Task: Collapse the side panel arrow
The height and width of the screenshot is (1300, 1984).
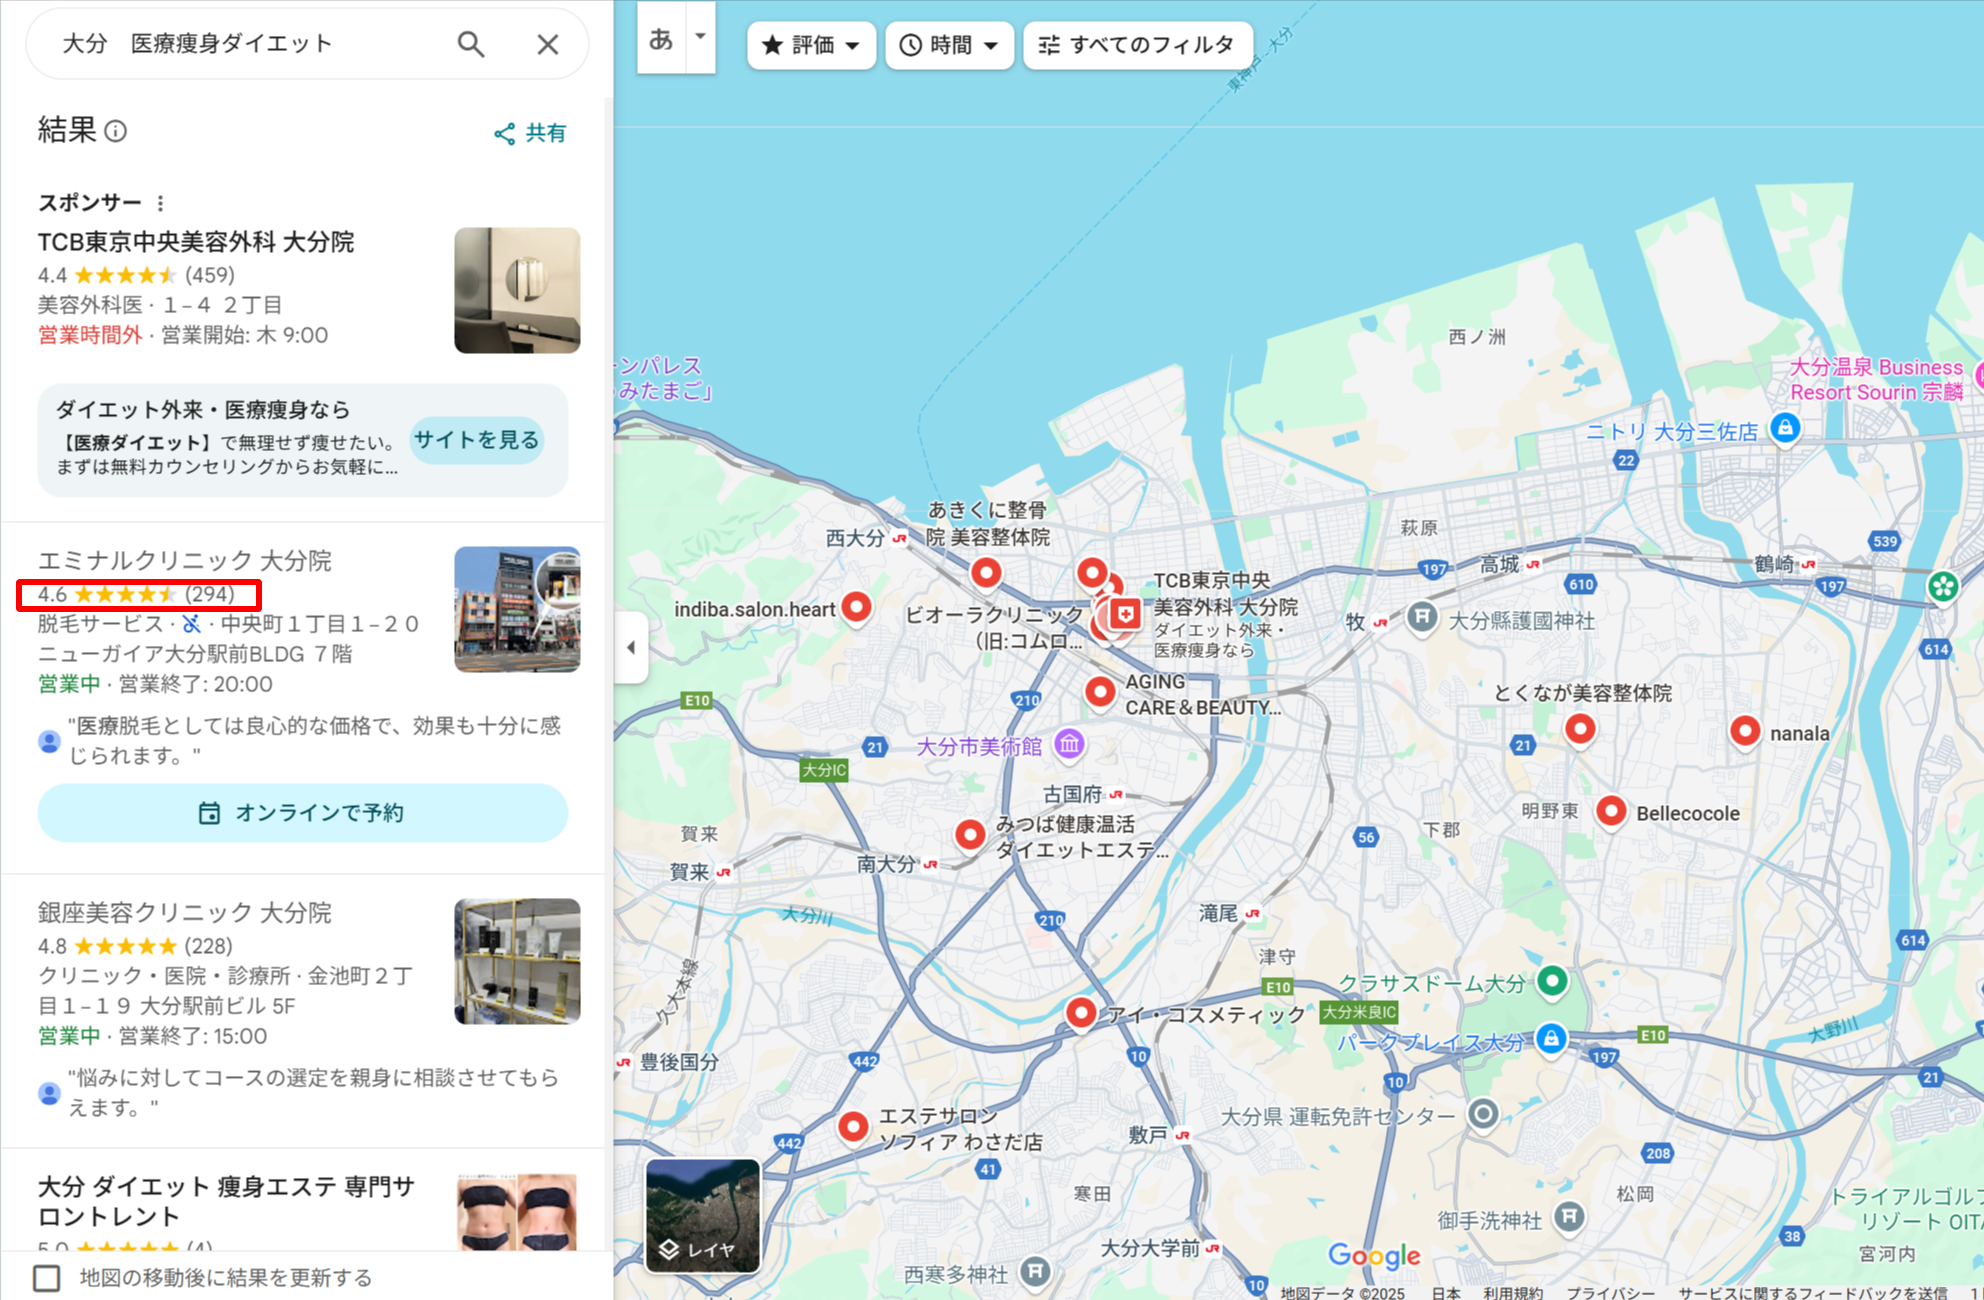Action: point(631,647)
